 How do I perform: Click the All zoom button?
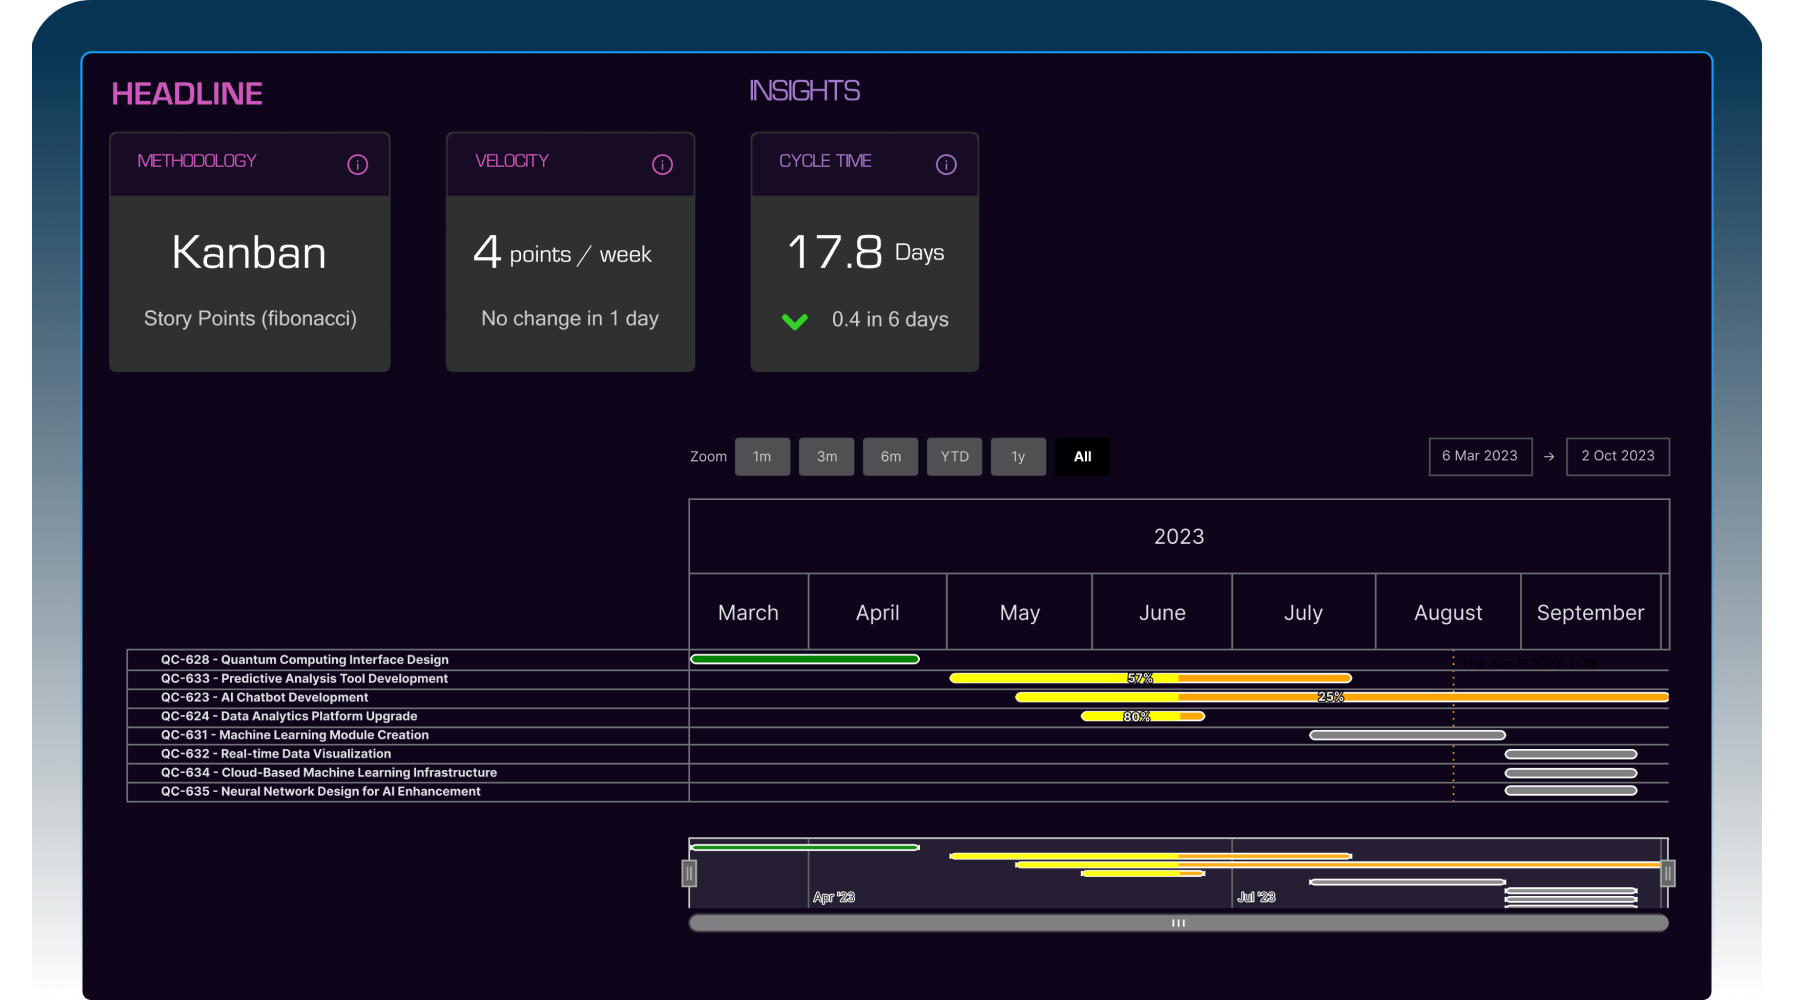1082,457
